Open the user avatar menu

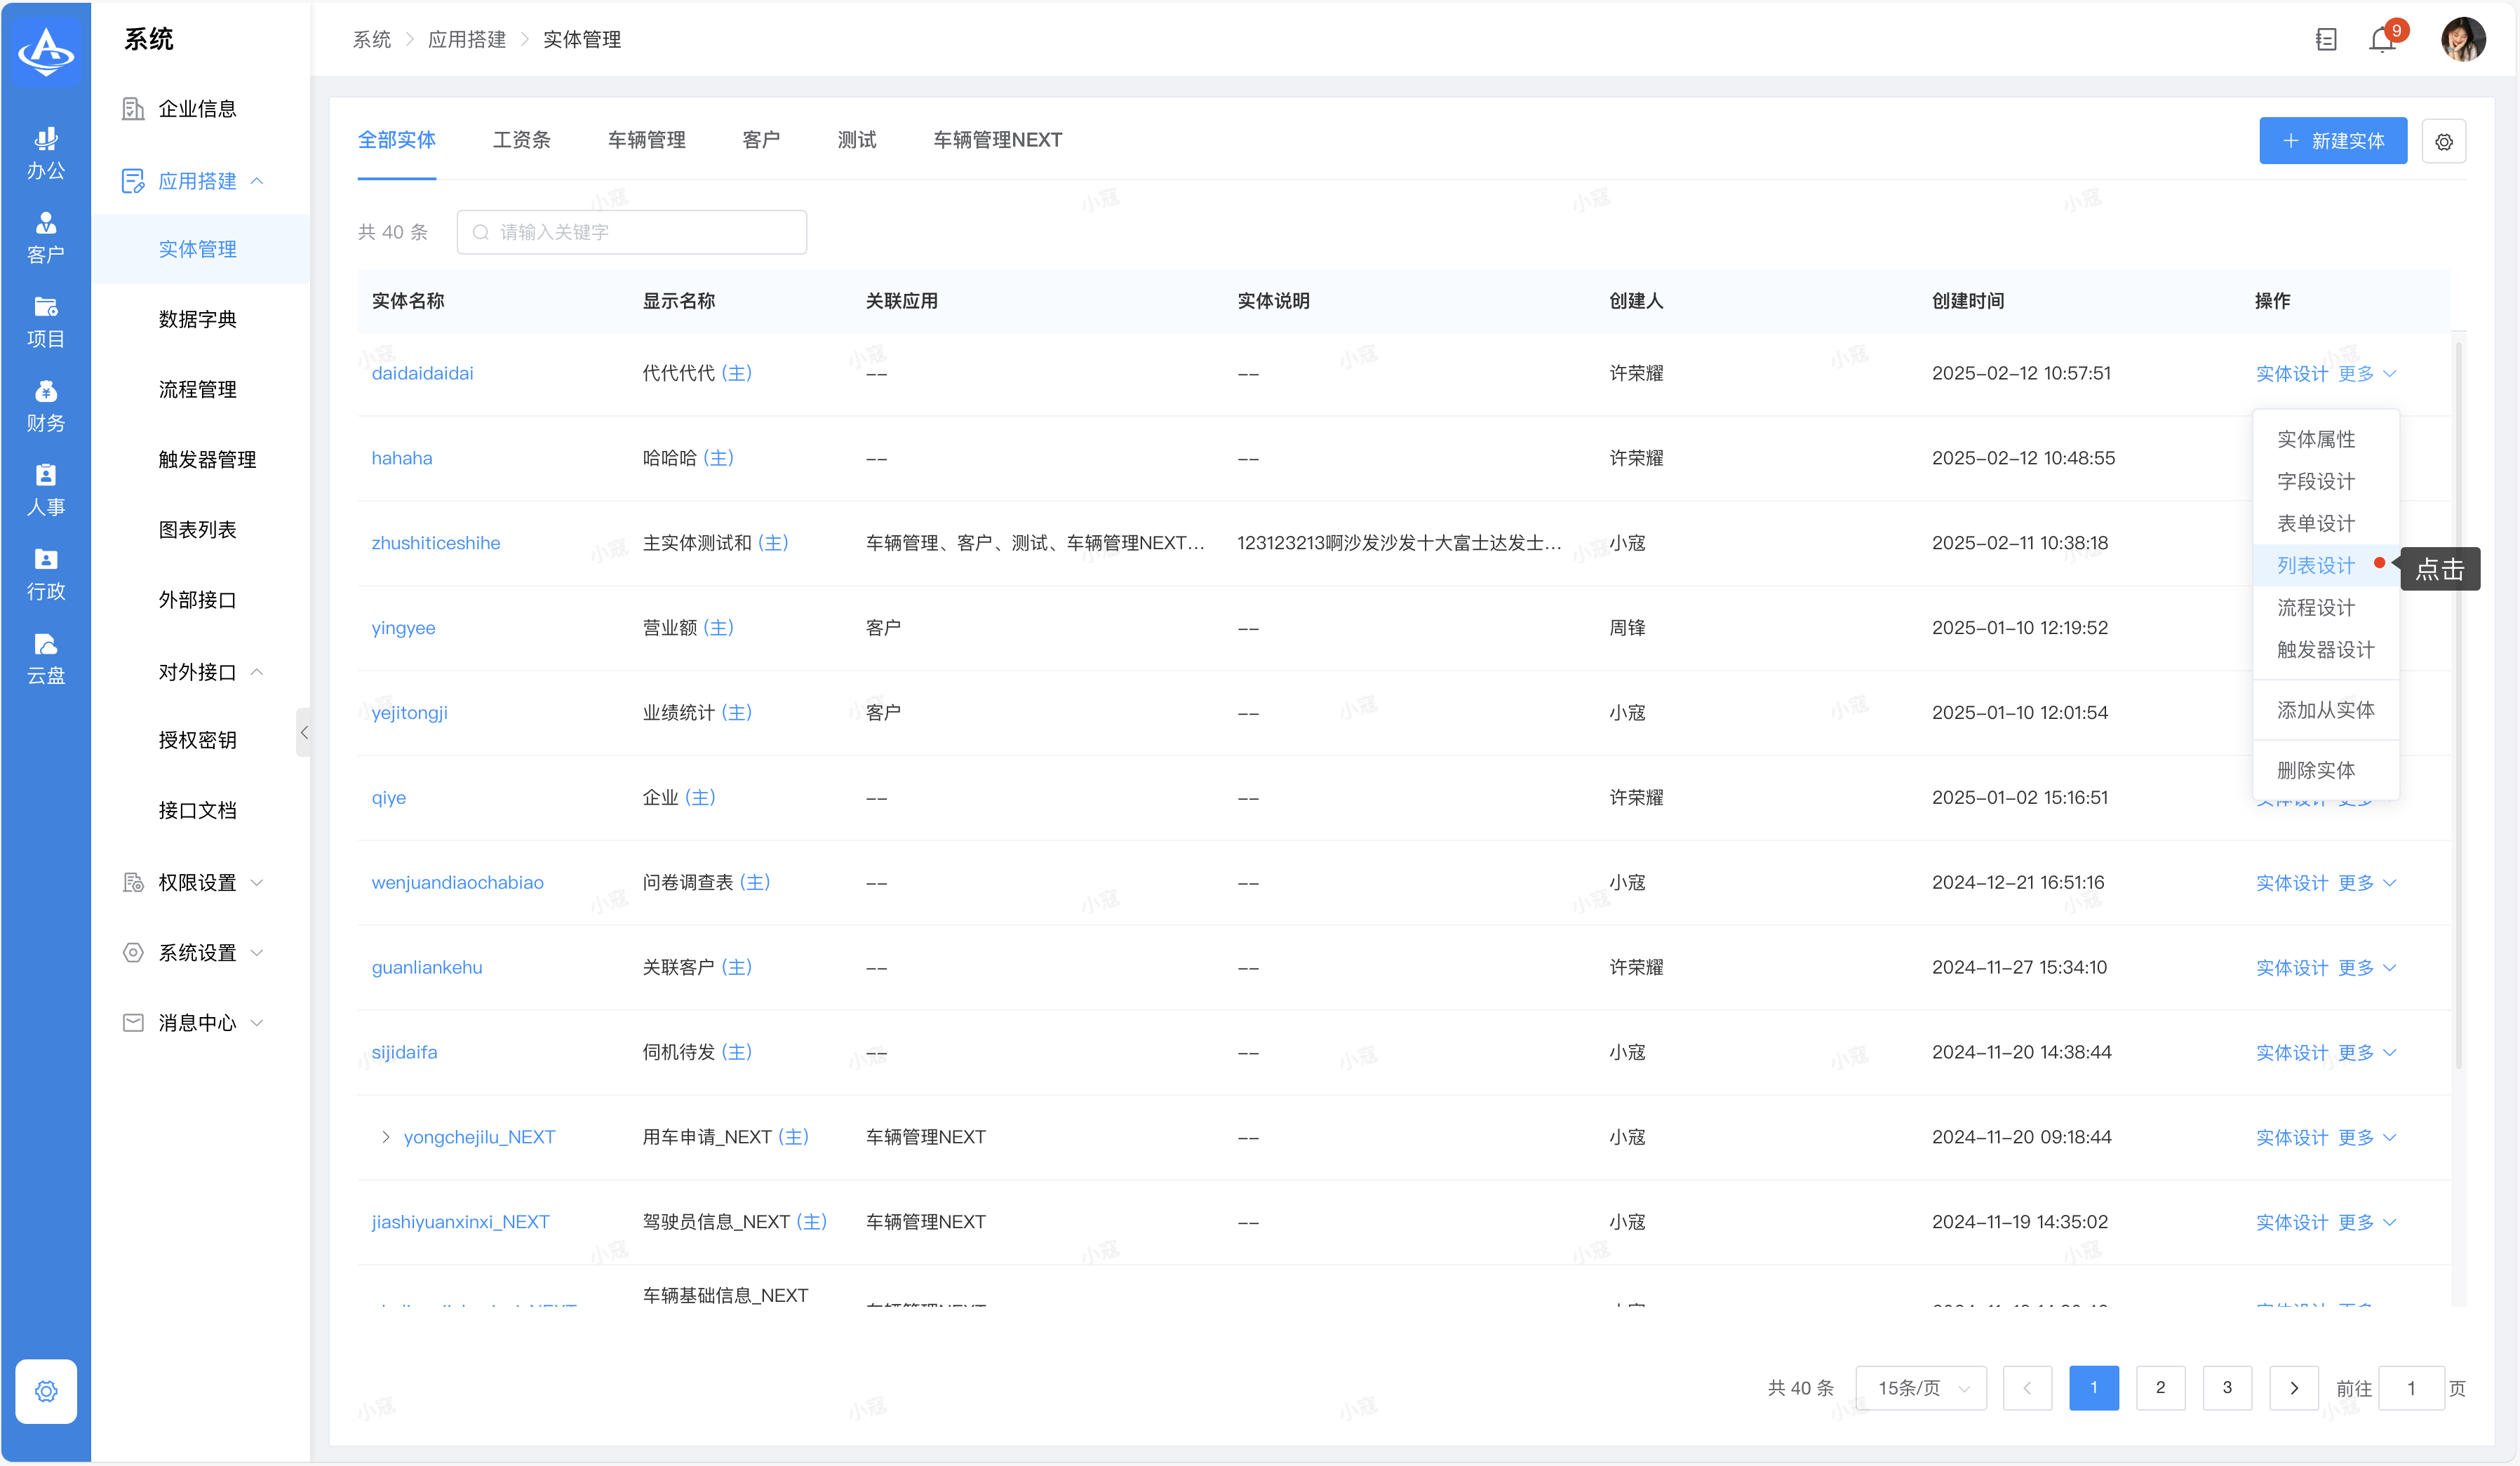tap(2462, 39)
